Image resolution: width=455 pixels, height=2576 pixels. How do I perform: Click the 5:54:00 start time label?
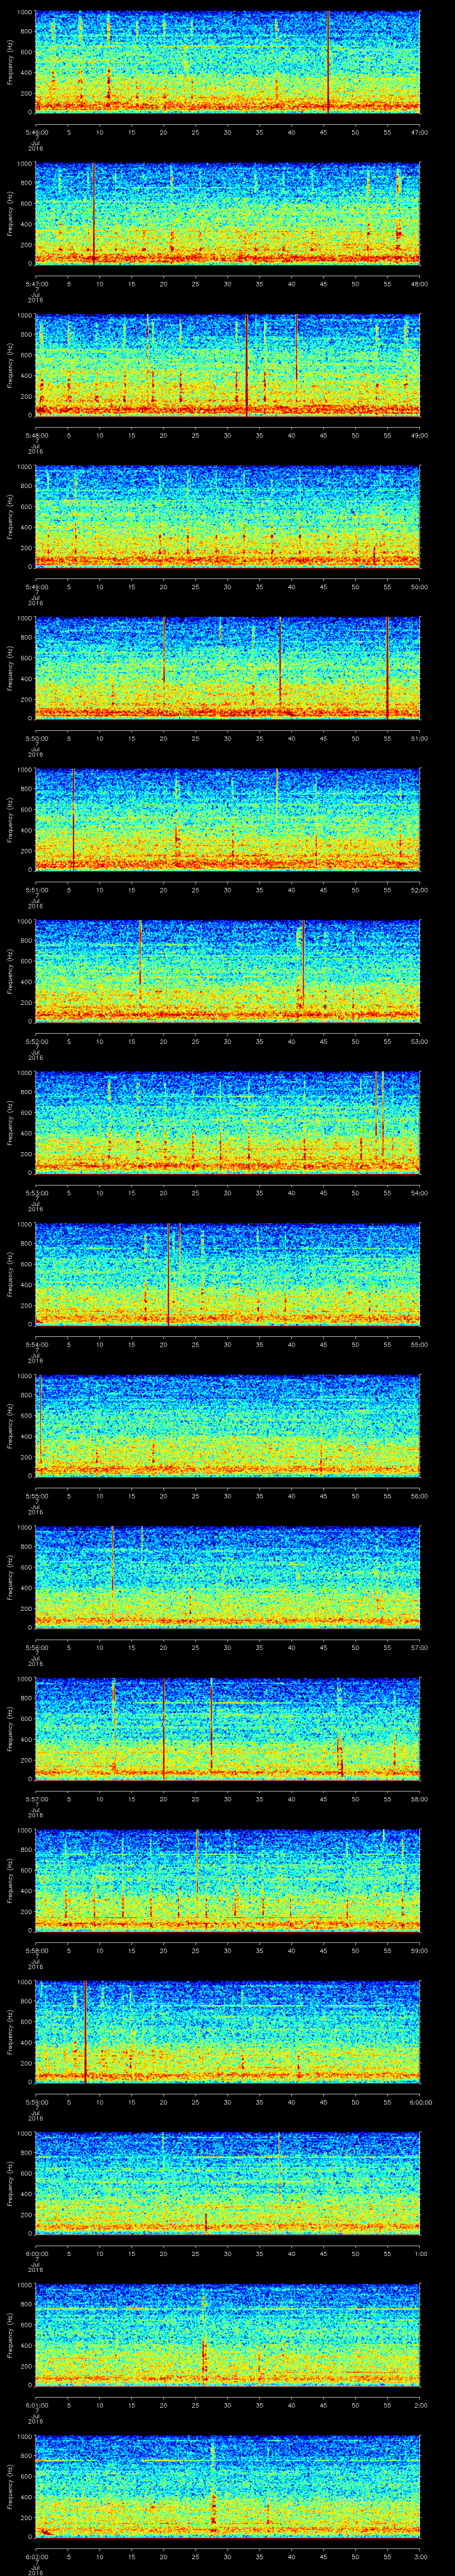35,1344
